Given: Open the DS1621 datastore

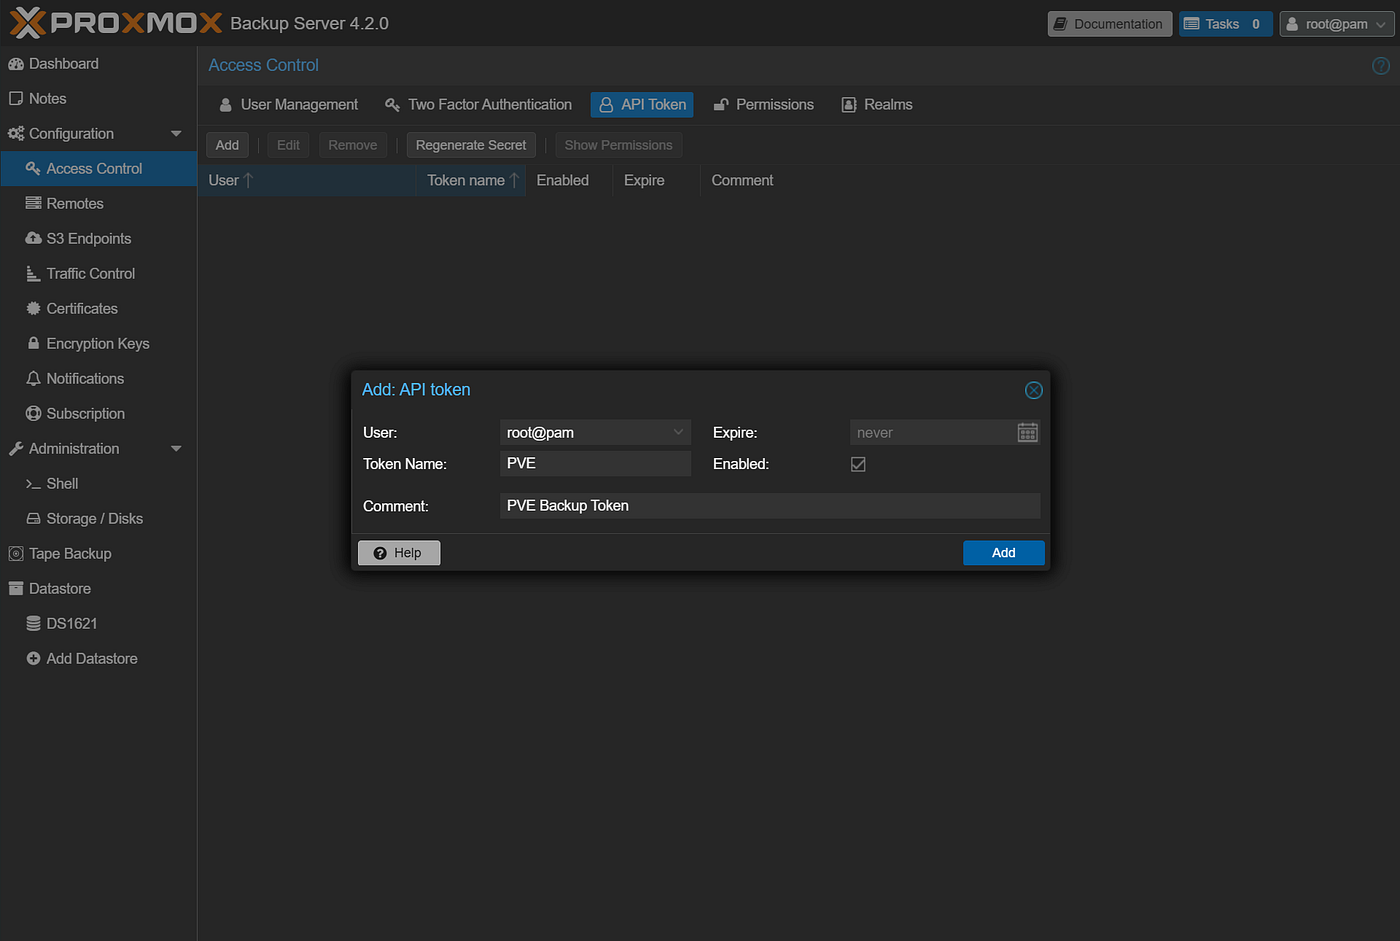Looking at the screenshot, I should [x=98, y=624].
